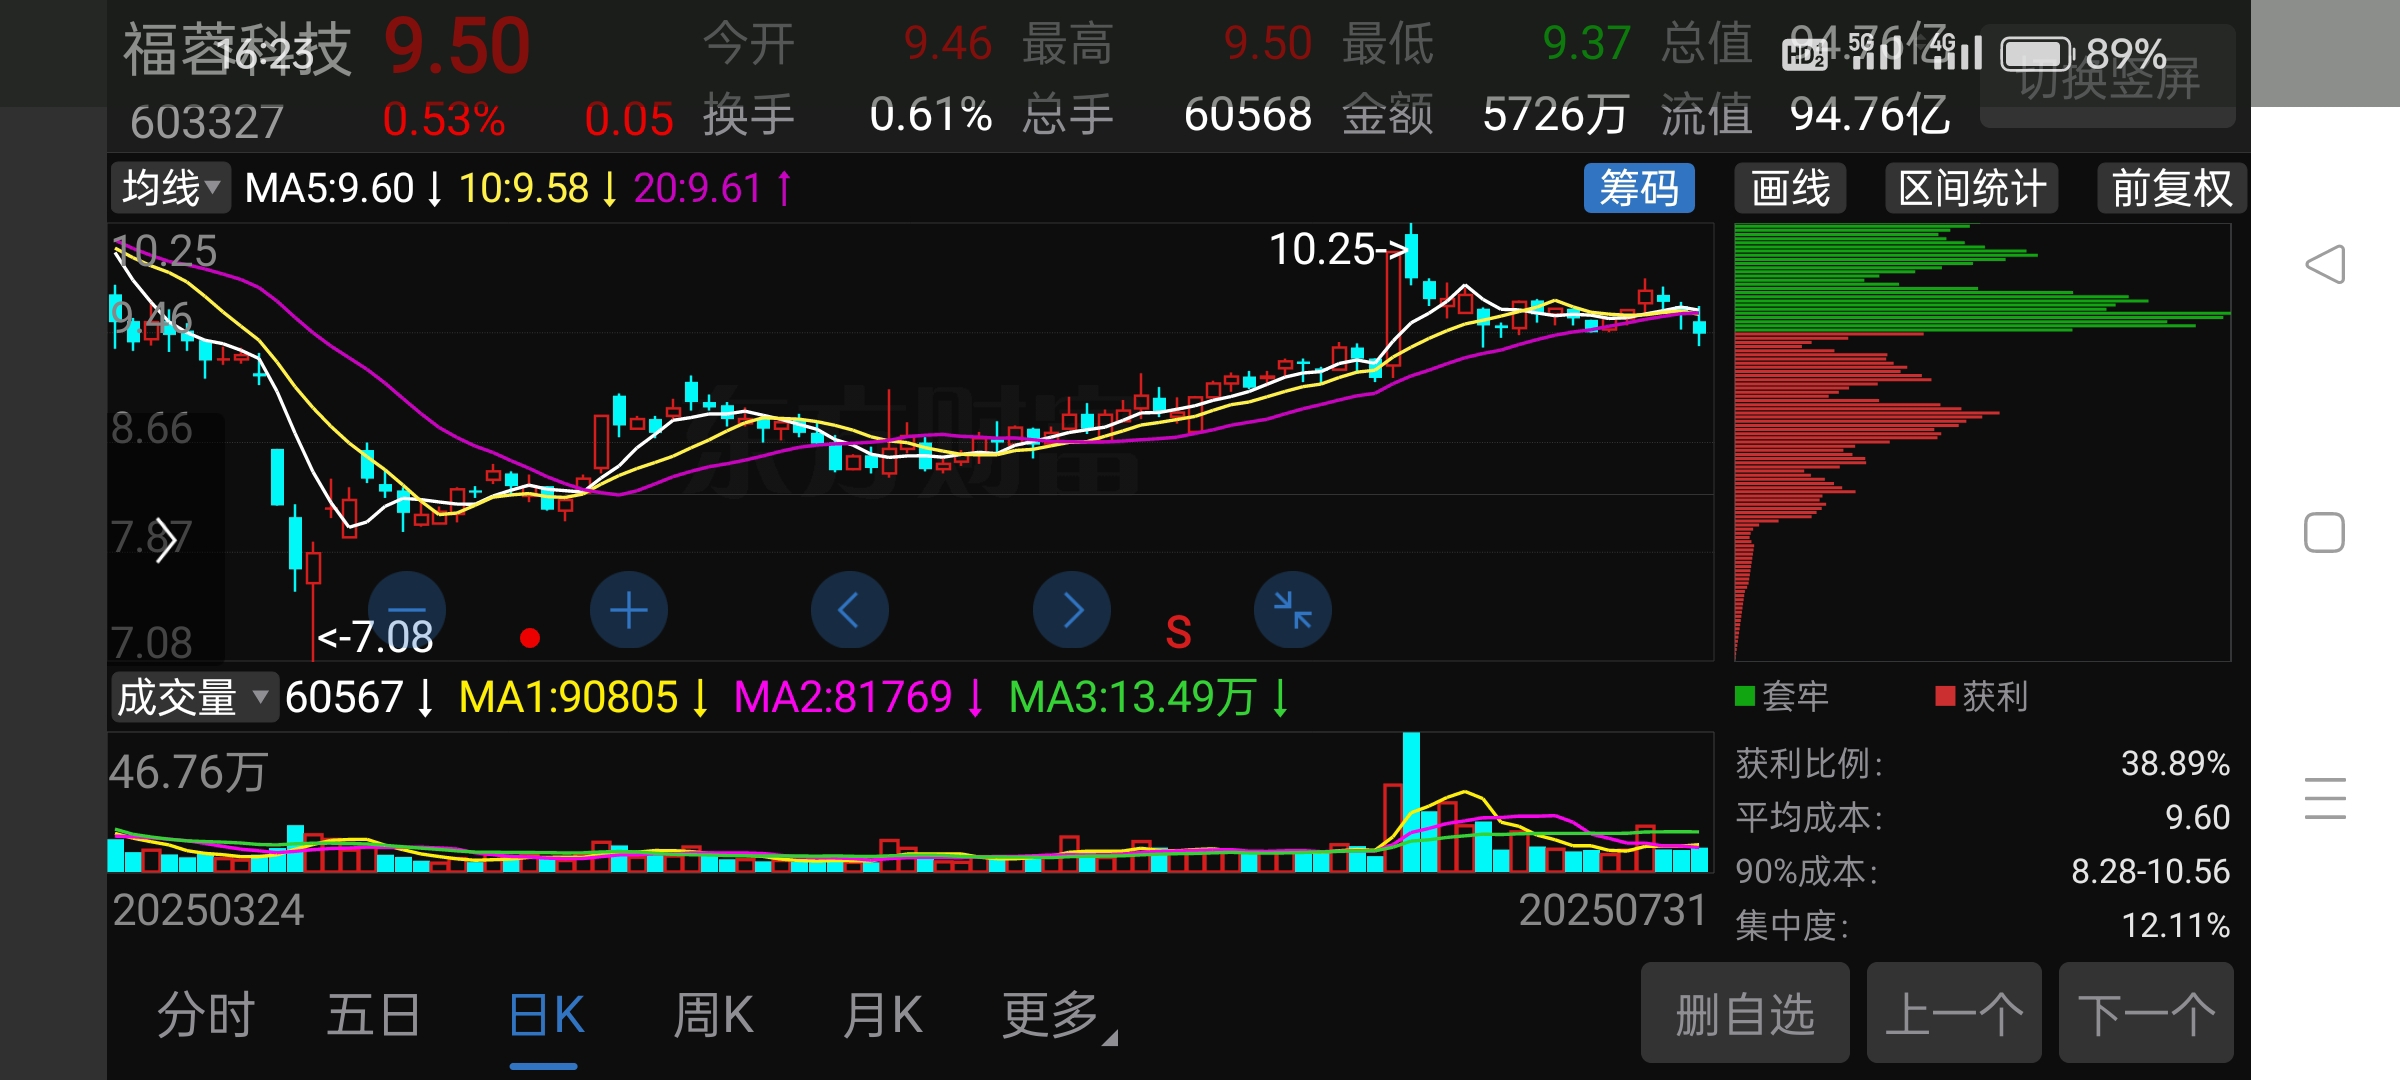Image resolution: width=2400 pixels, height=1080 pixels.
Task: Open the 画线 drawing tool
Action: pyautogui.click(x=1790, y=188)
